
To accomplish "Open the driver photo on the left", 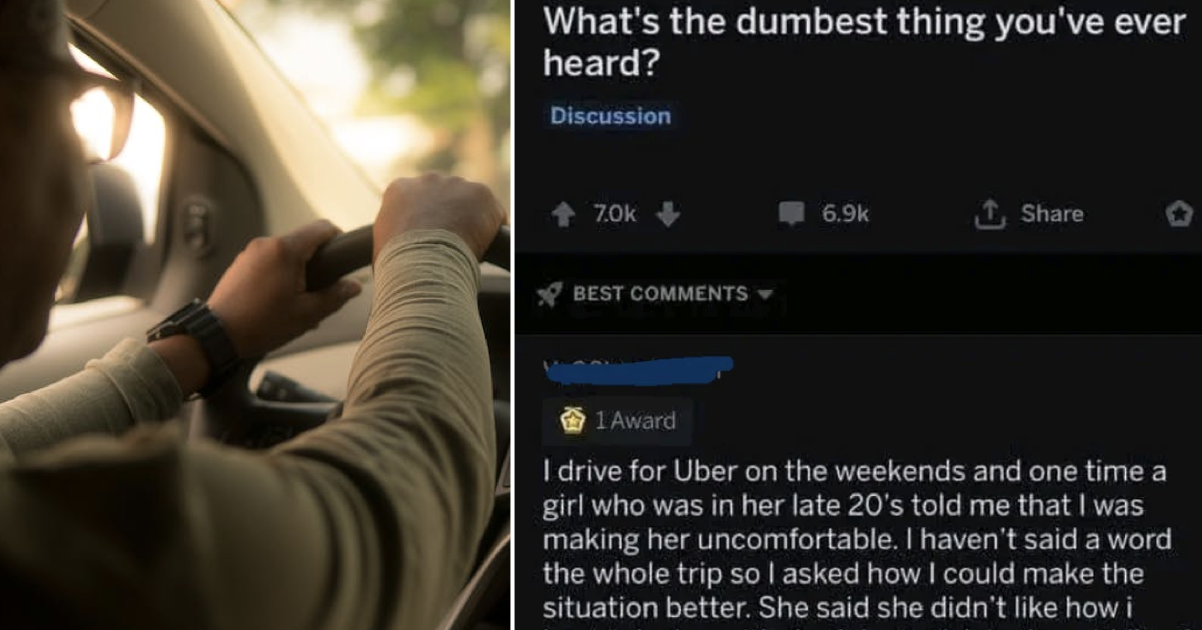I will pyautogui.click(x=255, y=315).
